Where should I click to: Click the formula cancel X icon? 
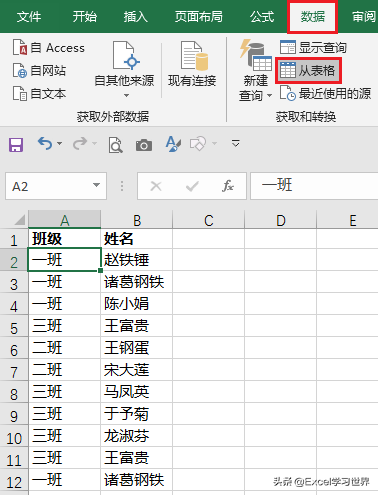tap(156, 186)
